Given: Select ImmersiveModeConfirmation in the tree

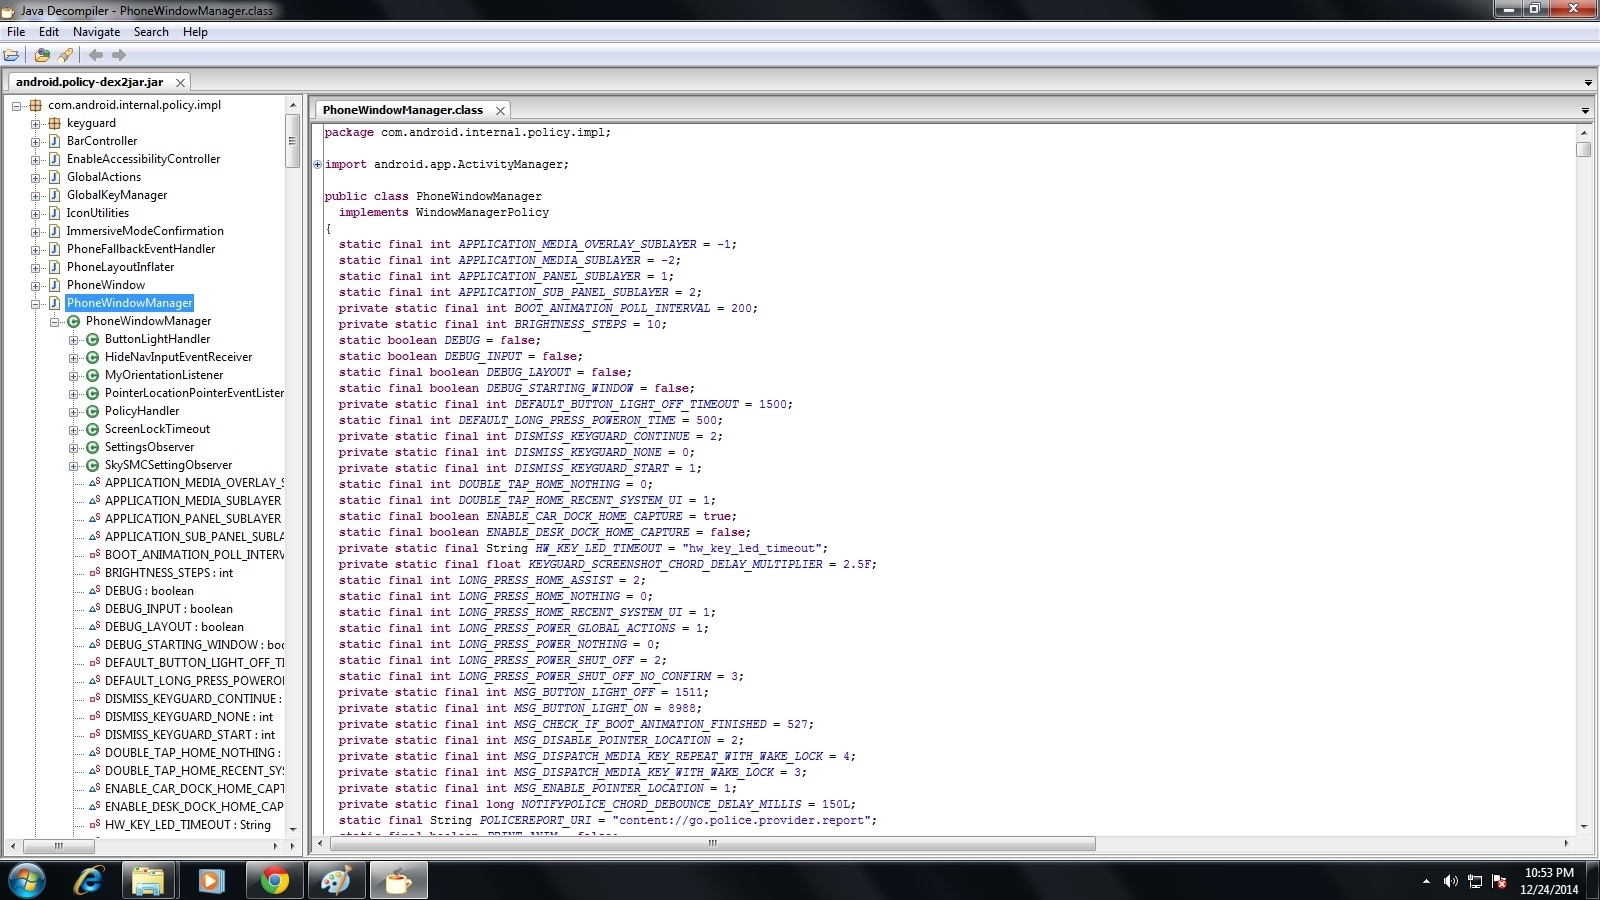Looking at the screenshot, I should 145,231.
